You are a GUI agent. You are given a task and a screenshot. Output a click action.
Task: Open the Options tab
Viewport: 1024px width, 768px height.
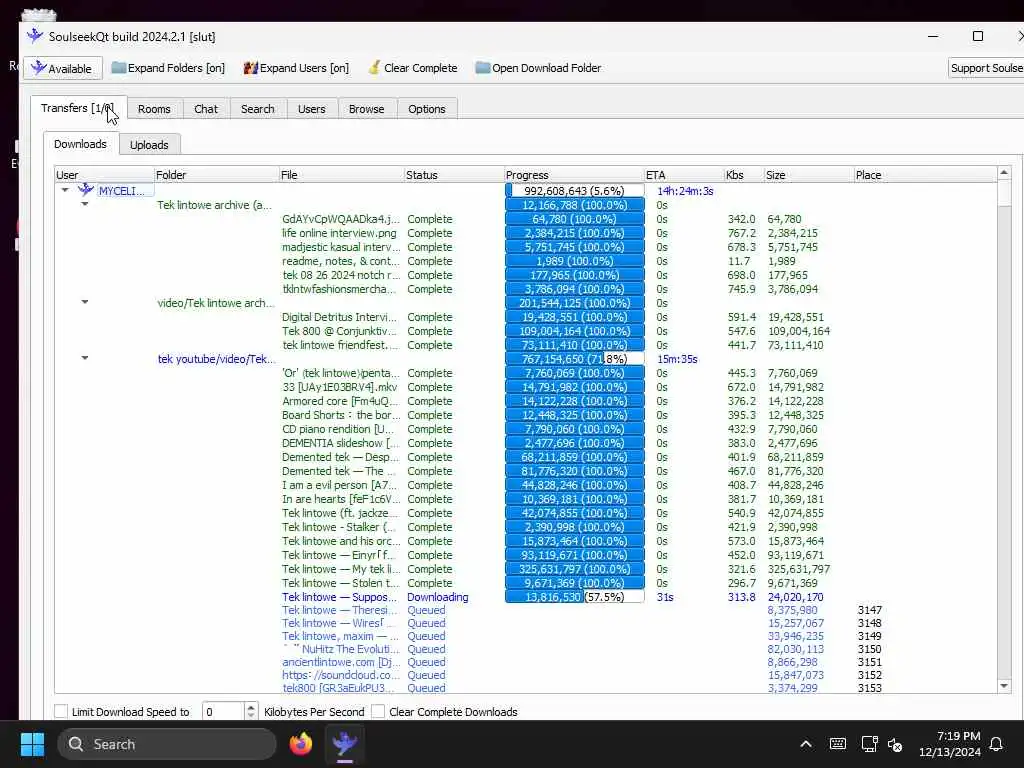point(427,109)
